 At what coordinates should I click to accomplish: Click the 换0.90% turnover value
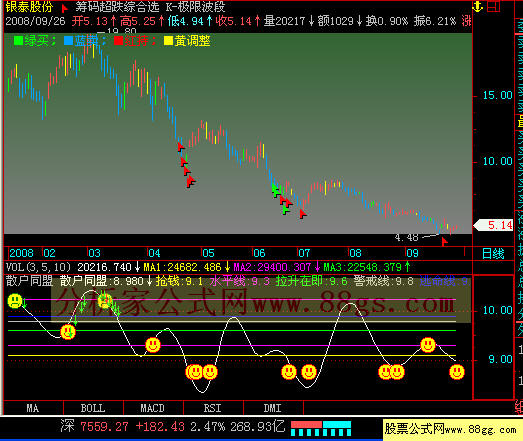pos(387,21)
